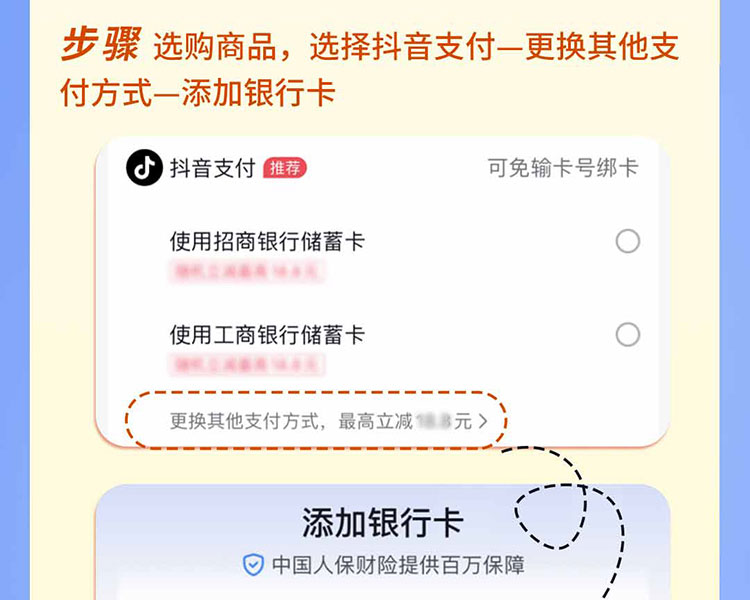Click the 抖音支付 label
The image size is (750, 600).
(x=212, y=168)
